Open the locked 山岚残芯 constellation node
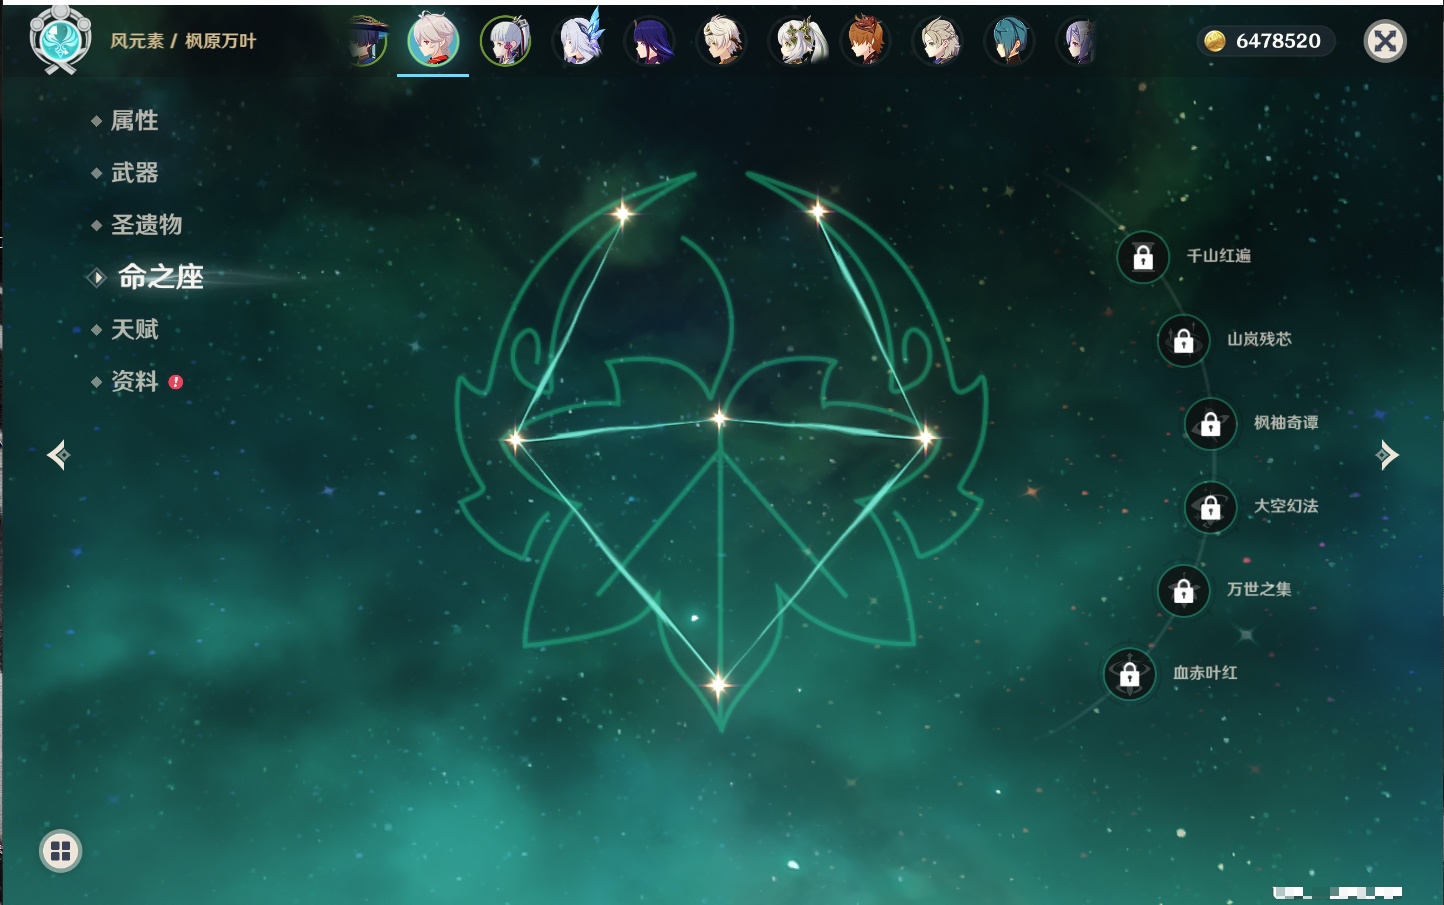The height and width of the screenshot is (905, 1444). click(1184, 341)
